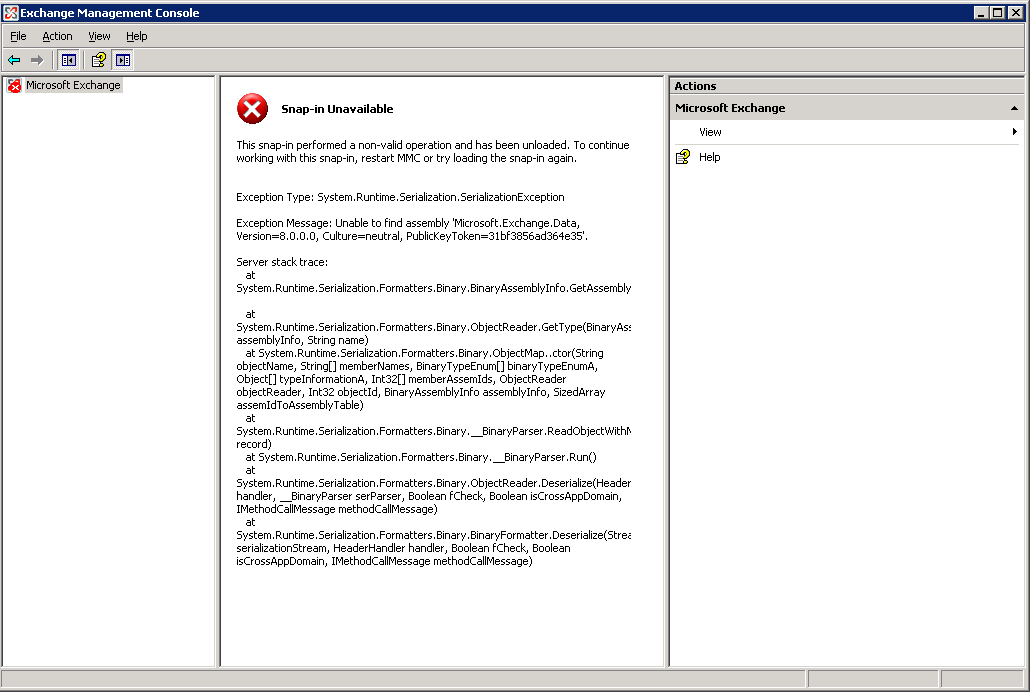This screenshot has height=692, width=1030.
Task: Open the toolbar Help icon
Action: click(99, 60)
